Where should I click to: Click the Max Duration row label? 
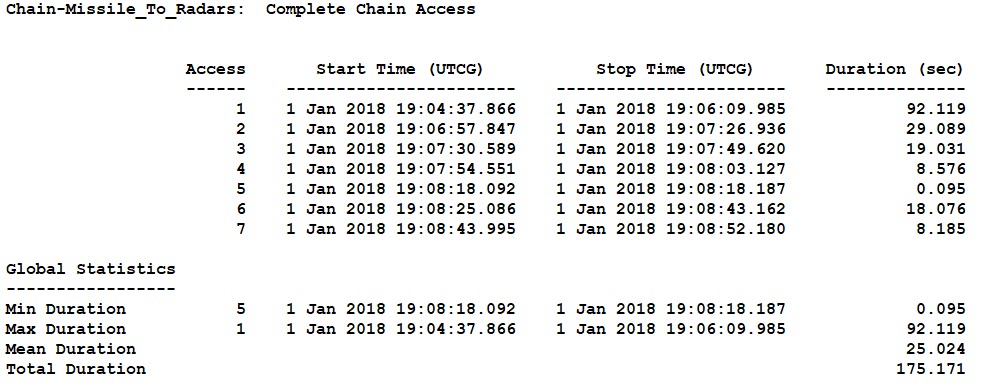tap(66, 329)
